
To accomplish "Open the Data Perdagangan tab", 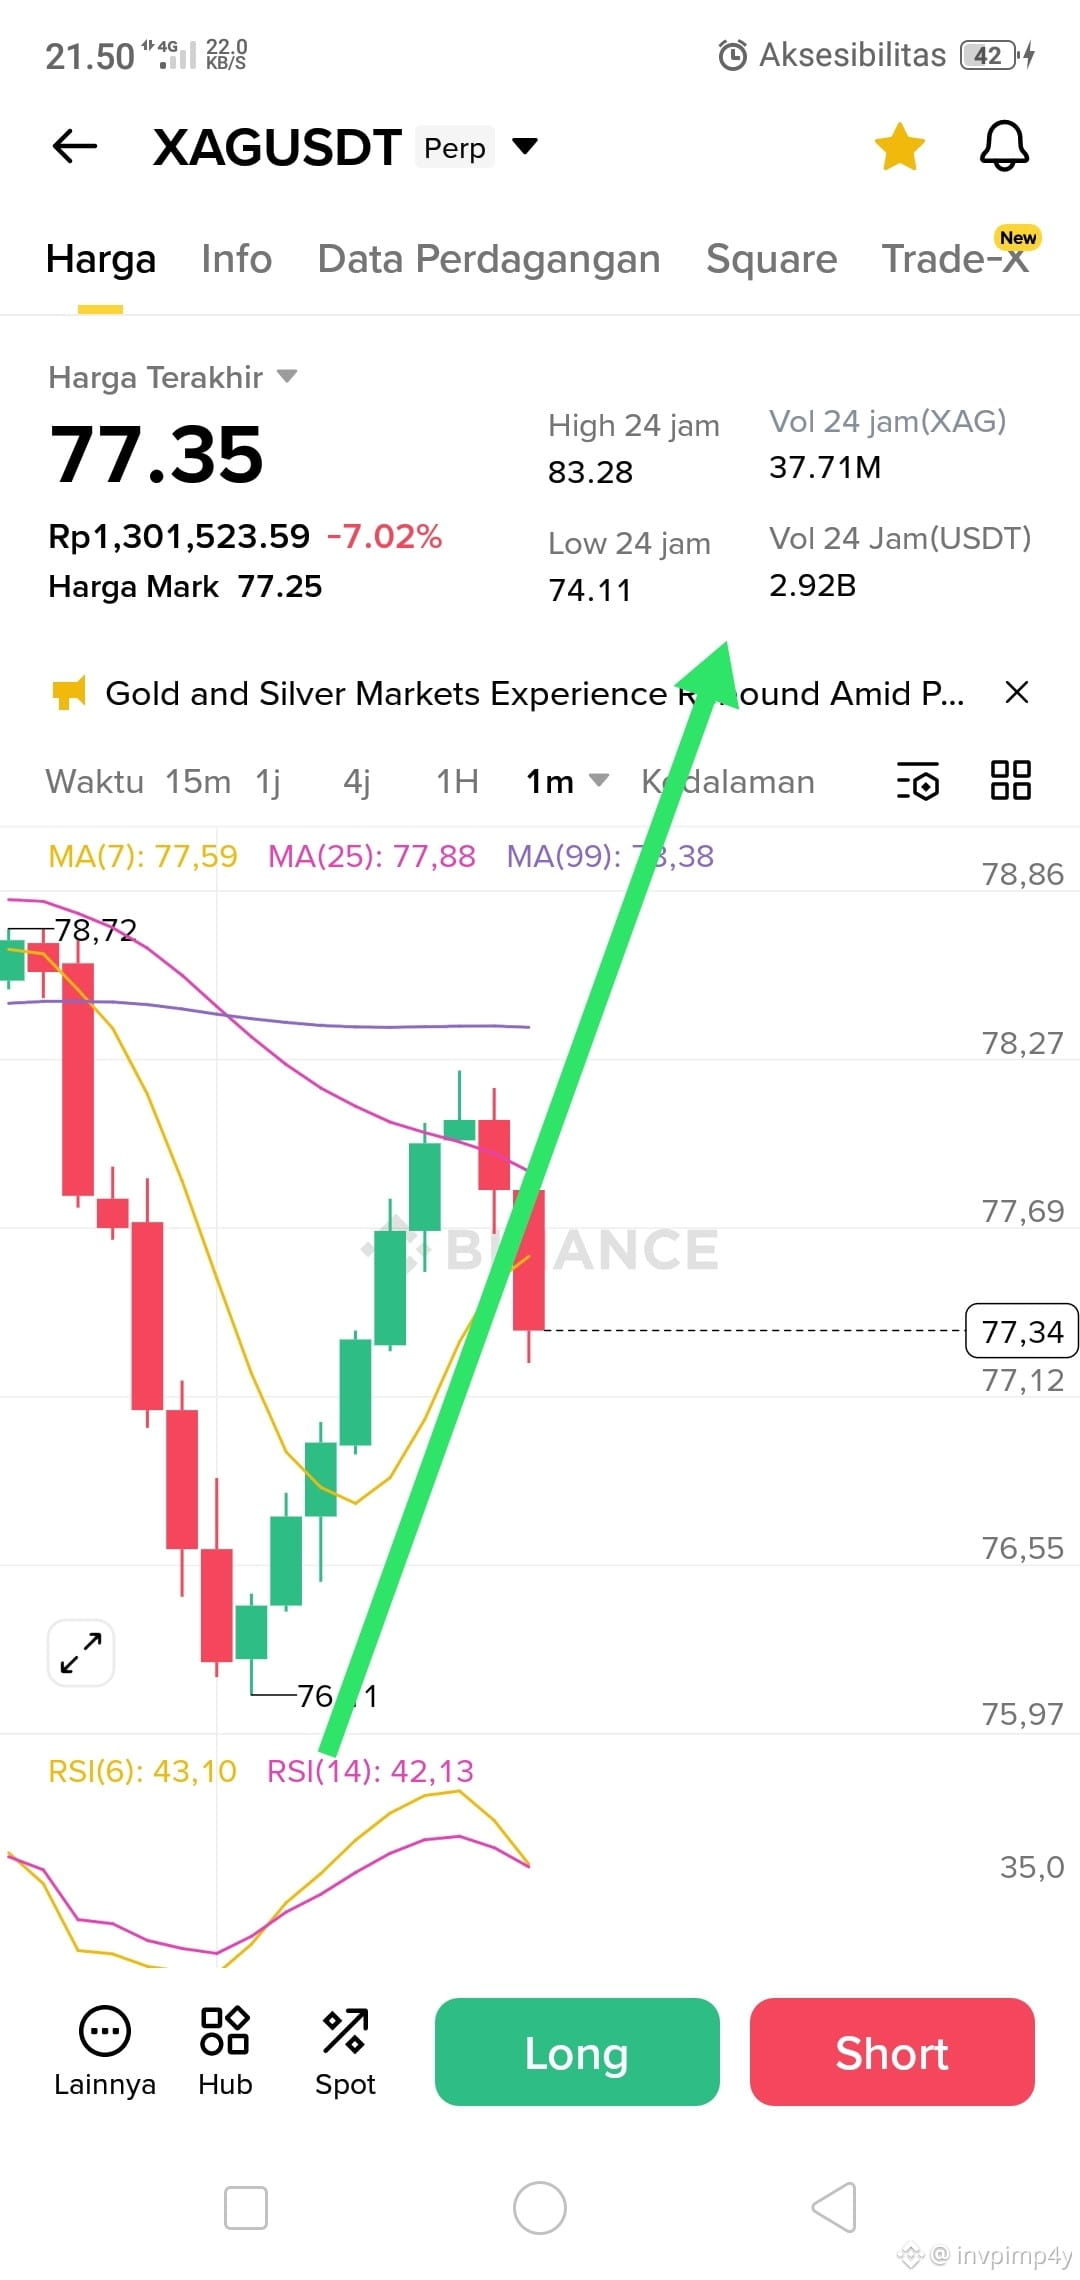I will click(x=489, y=259).
